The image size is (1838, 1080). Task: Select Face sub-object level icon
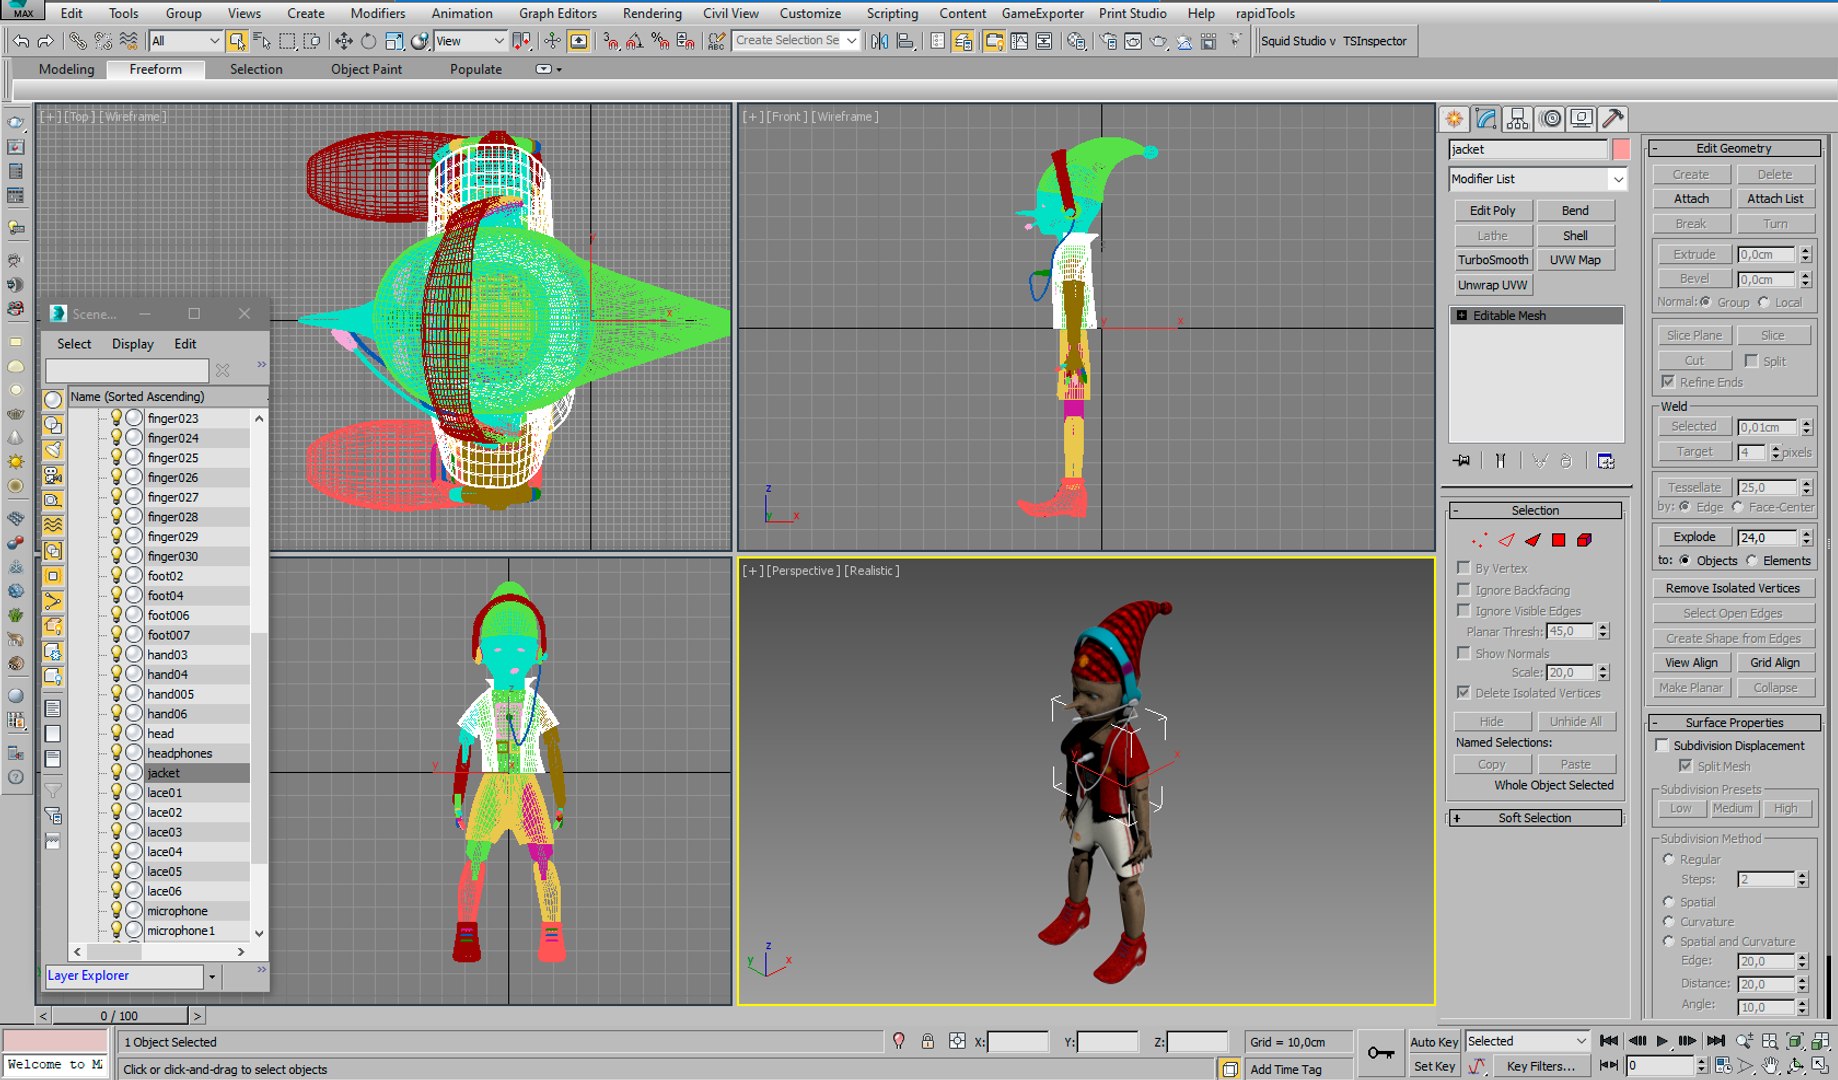1532,540
